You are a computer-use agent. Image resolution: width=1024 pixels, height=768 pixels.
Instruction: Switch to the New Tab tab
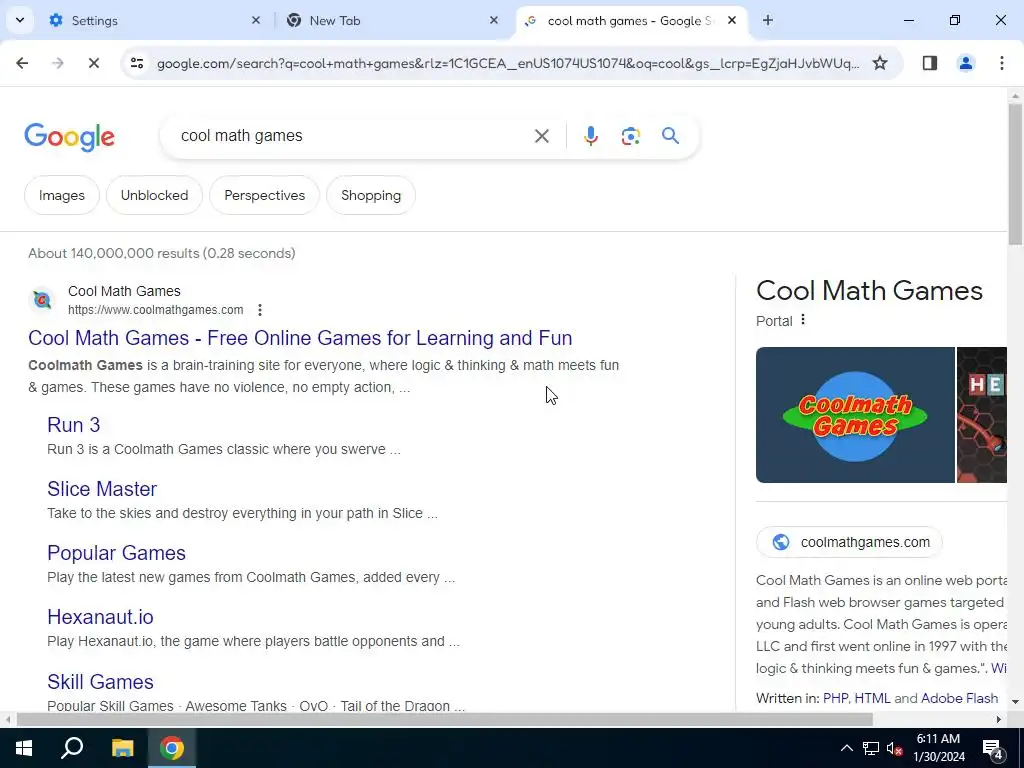coord(392,20)
